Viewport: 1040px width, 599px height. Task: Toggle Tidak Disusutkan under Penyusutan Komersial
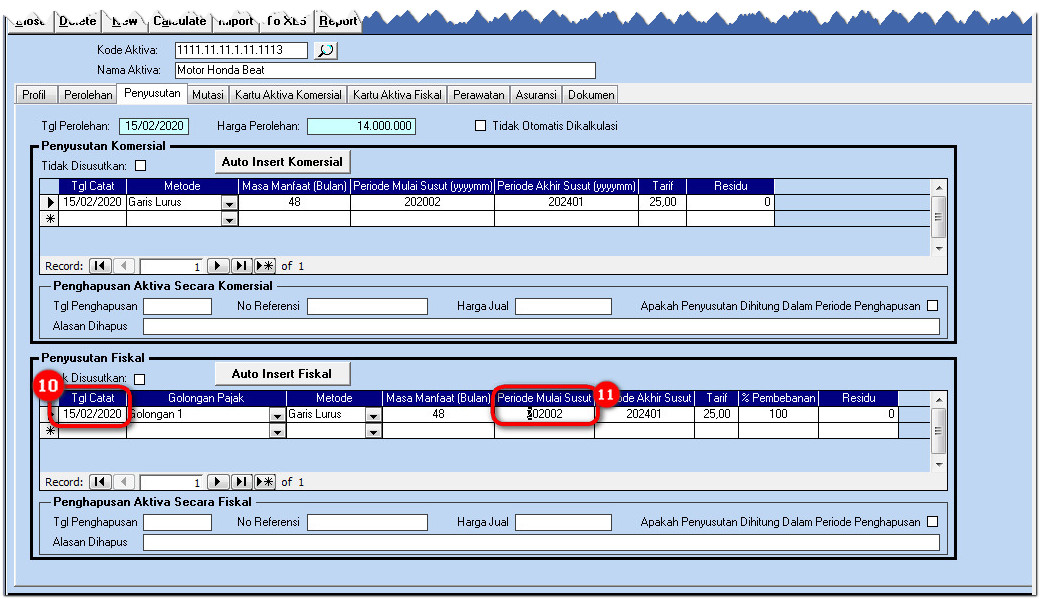140,166
